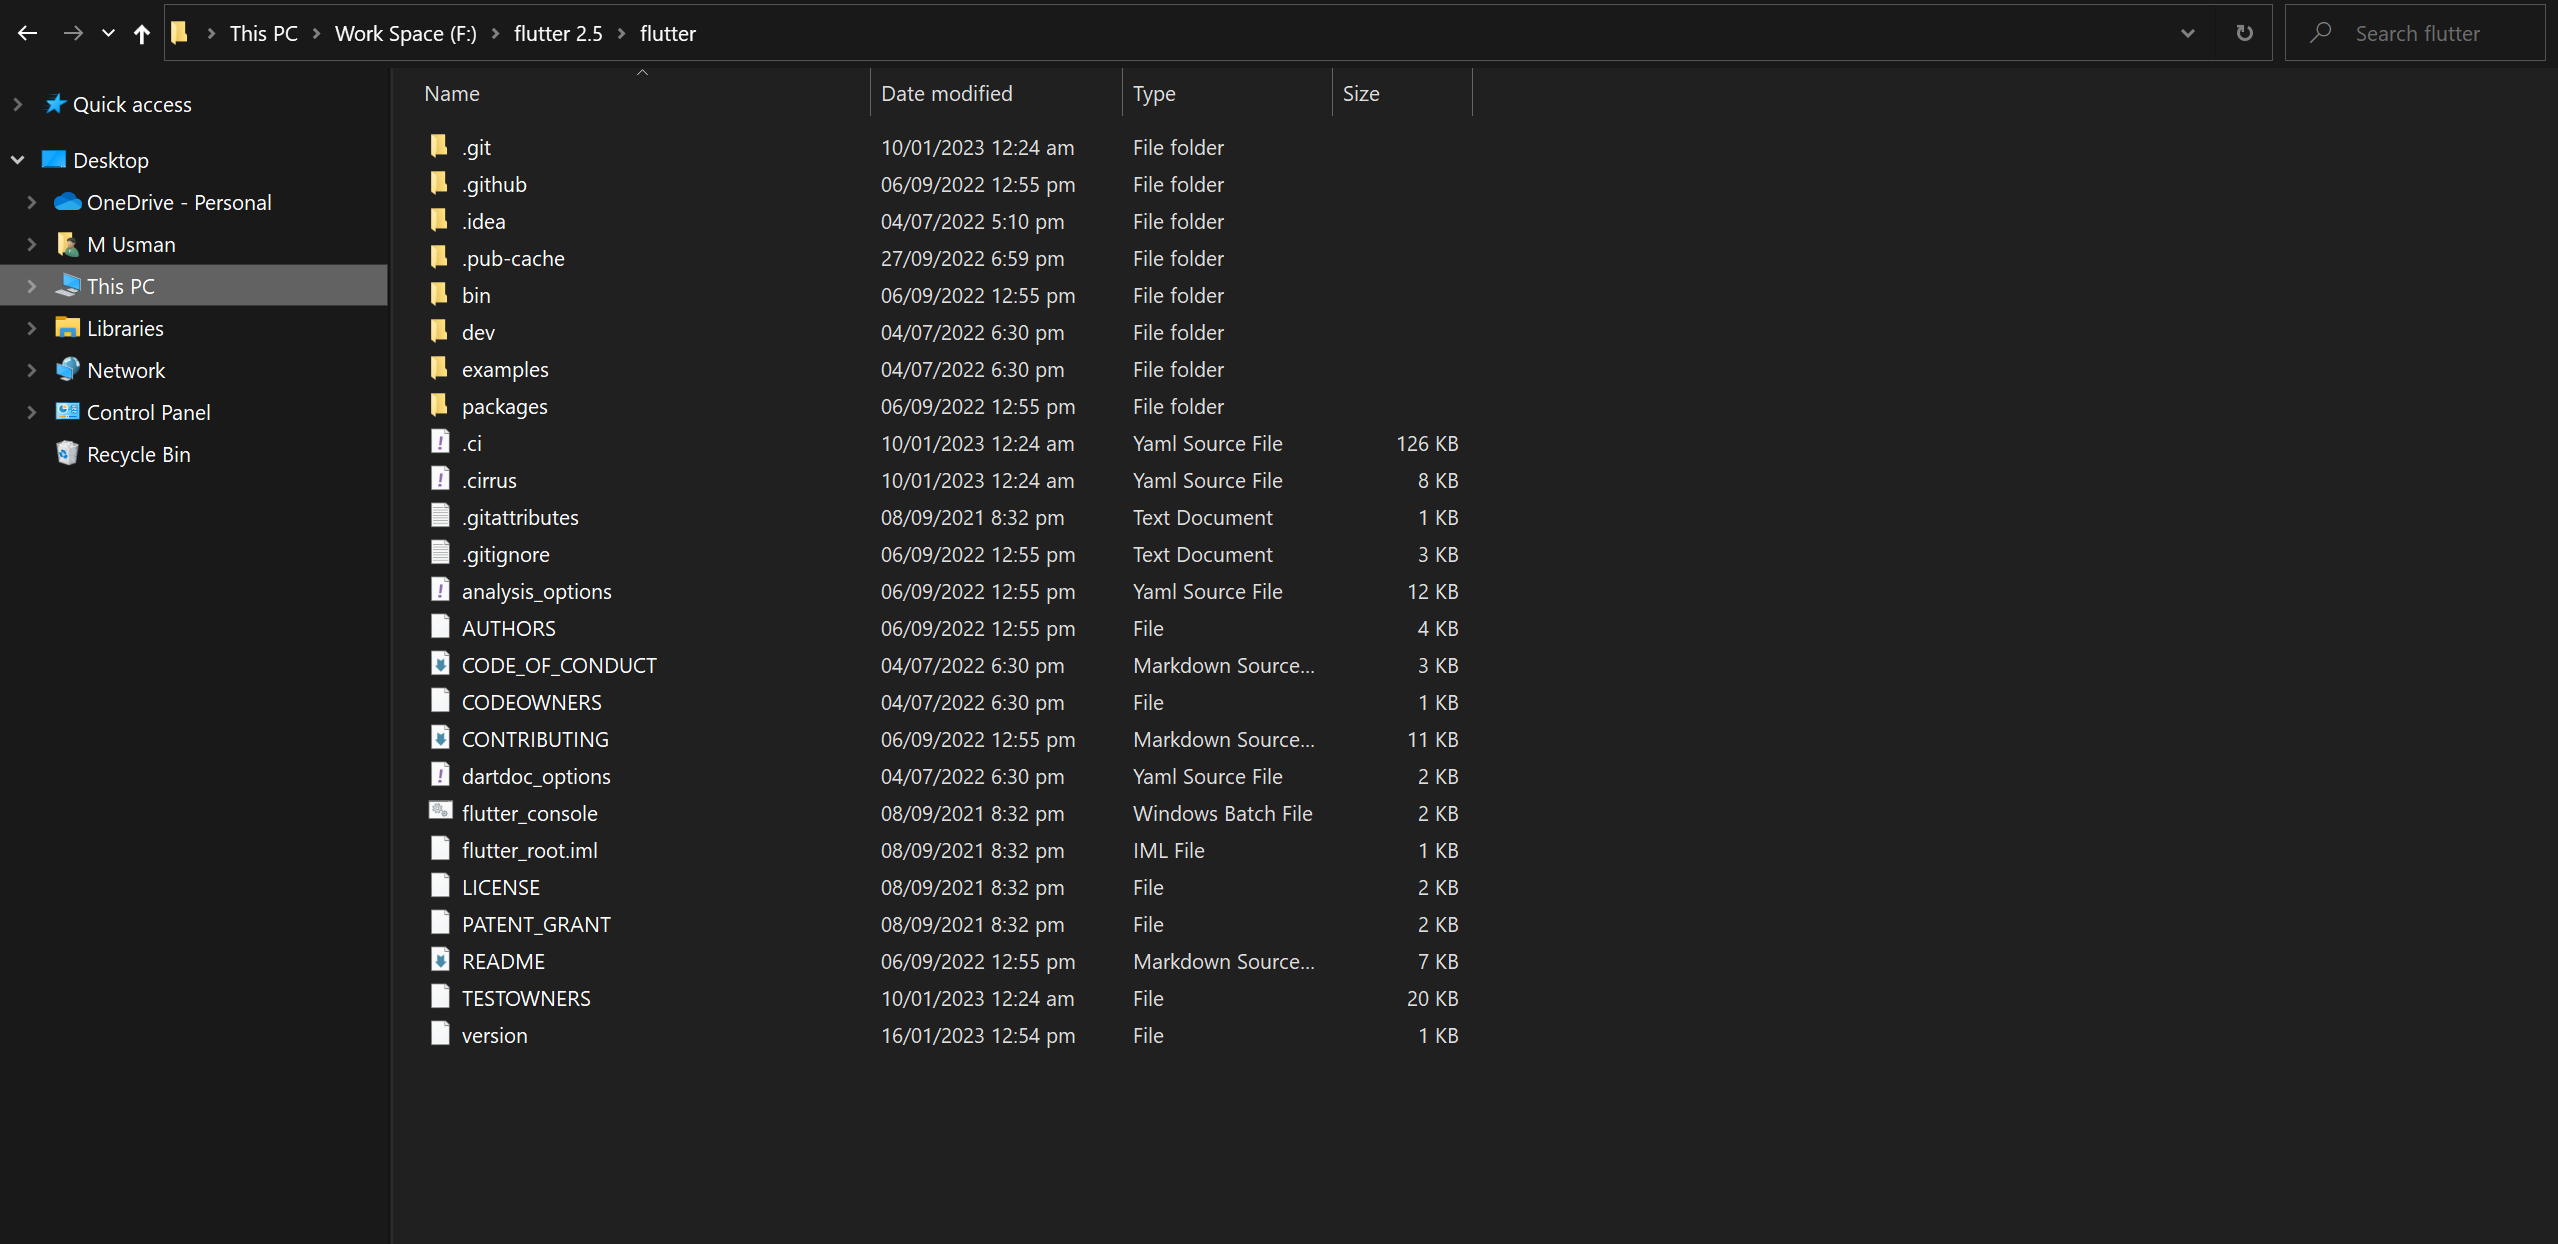This screenshot has width=2558, height=1244.
Task: Go back using the back arrow
Action: (27, 33)
